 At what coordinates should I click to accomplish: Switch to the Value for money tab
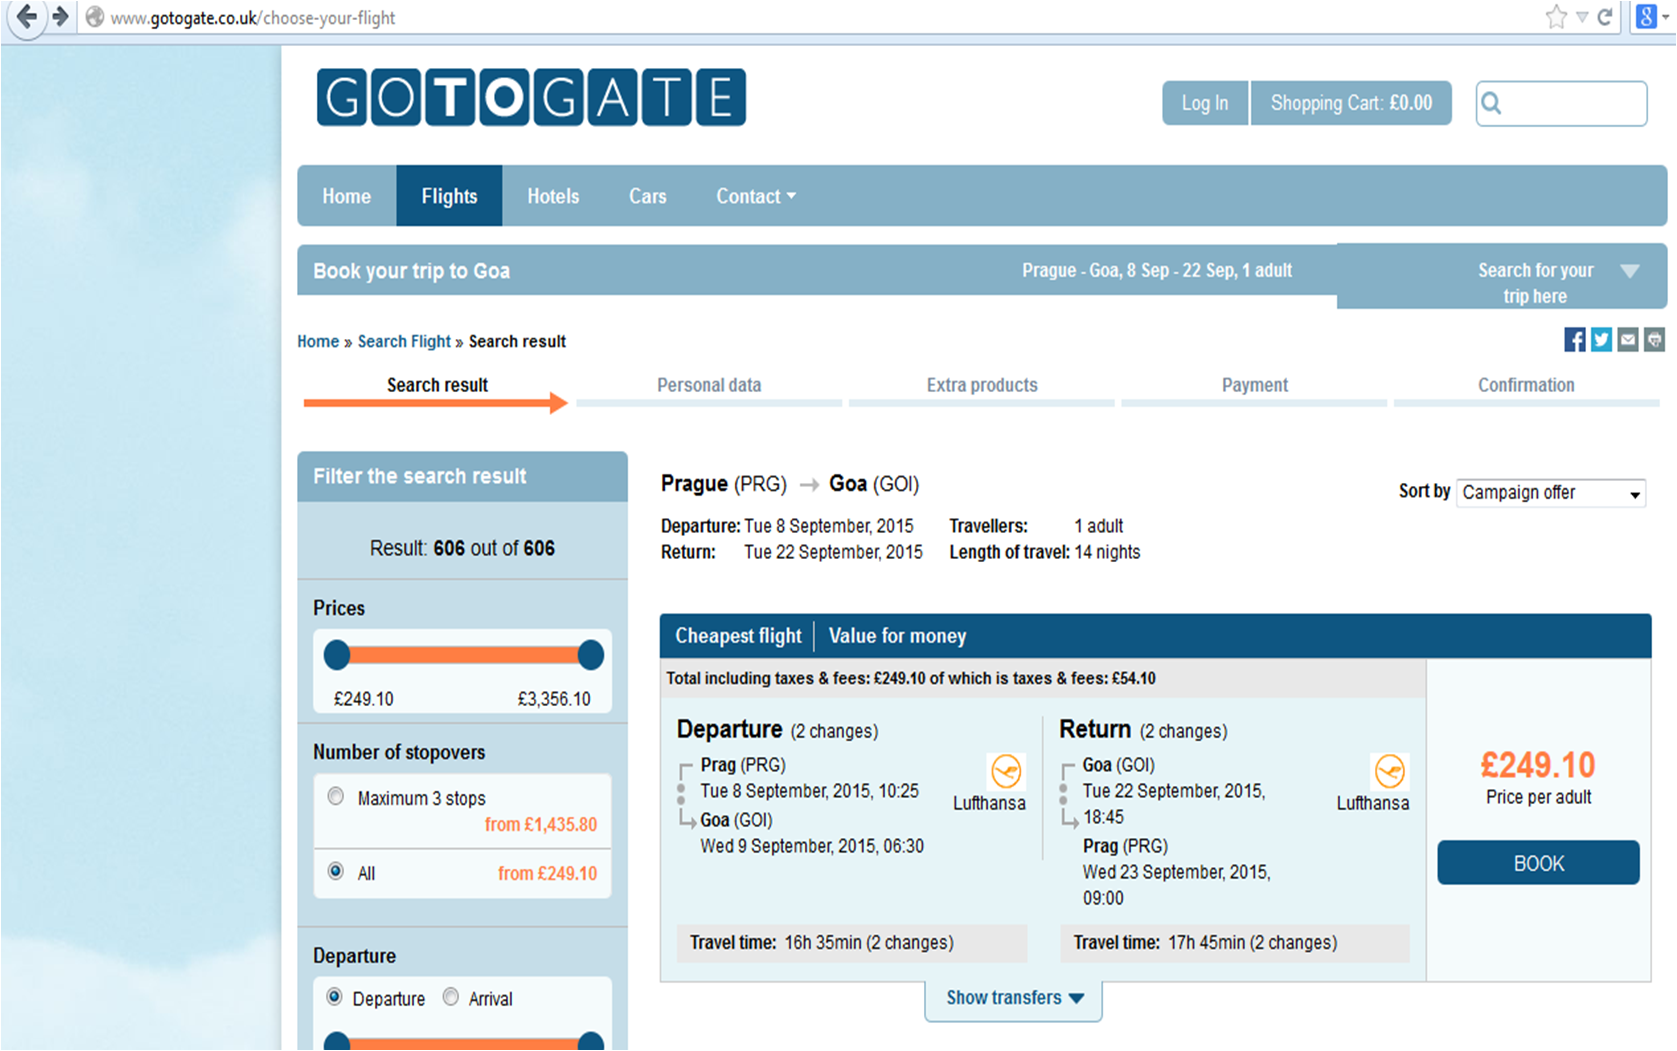click(897, 636)
